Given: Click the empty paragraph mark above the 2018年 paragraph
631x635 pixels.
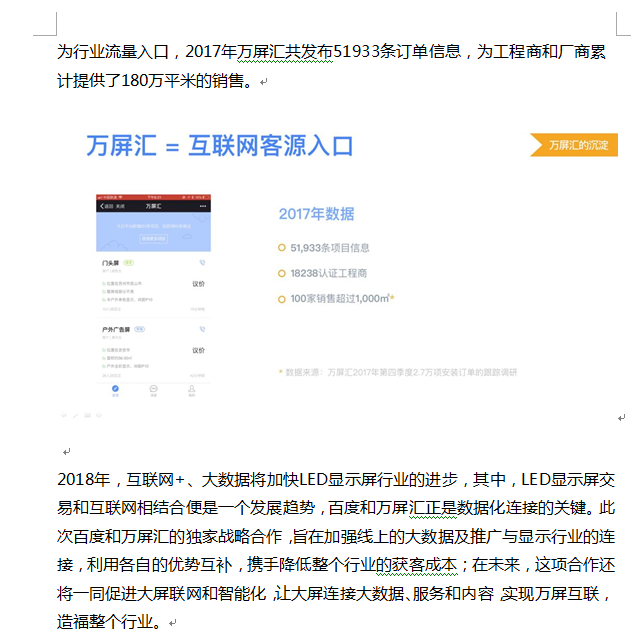Looking at the screenshot, I should (x=66, y=452).
